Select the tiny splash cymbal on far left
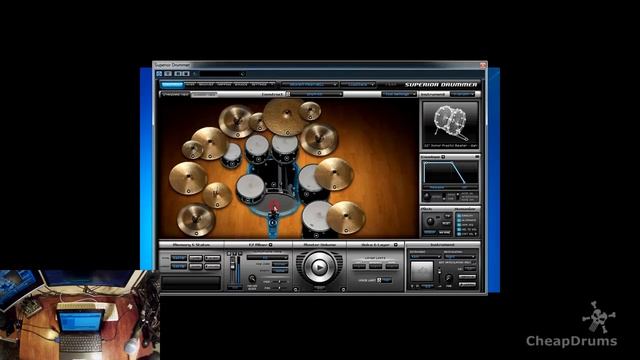The image size is (640, 360). click(192, 150)
